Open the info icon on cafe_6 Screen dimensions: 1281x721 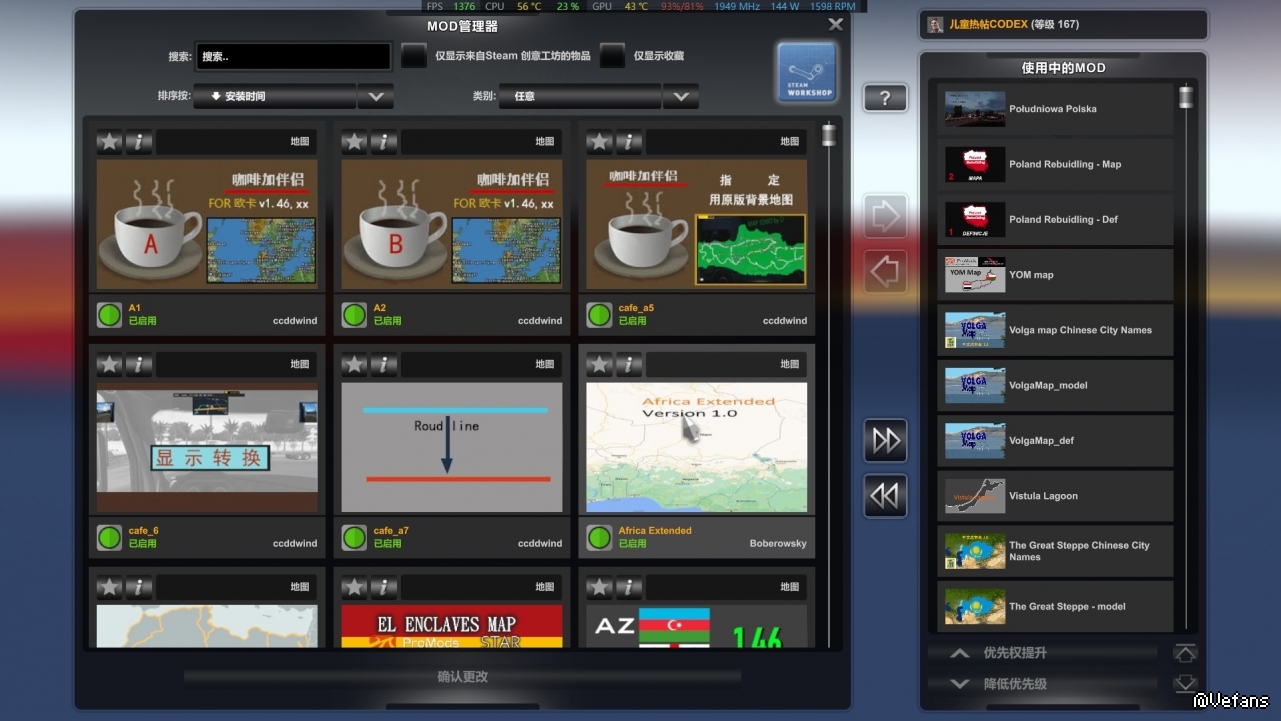pos(139,365)
